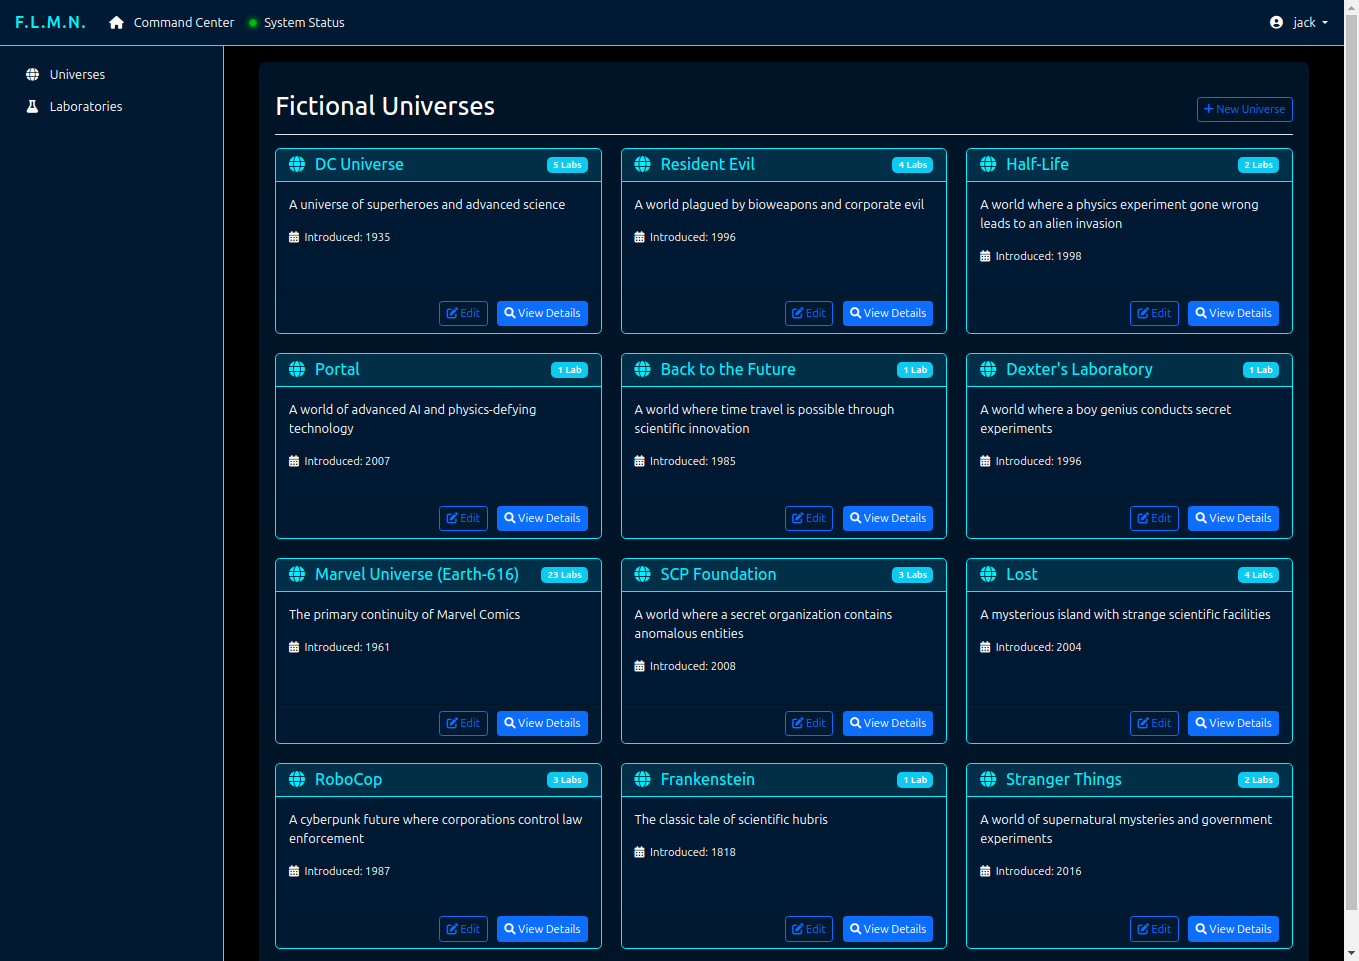Open the jack user dropdown menu
This screenshot has height=961, width=1359.
pyautogui.click(x=1299, y=22)
